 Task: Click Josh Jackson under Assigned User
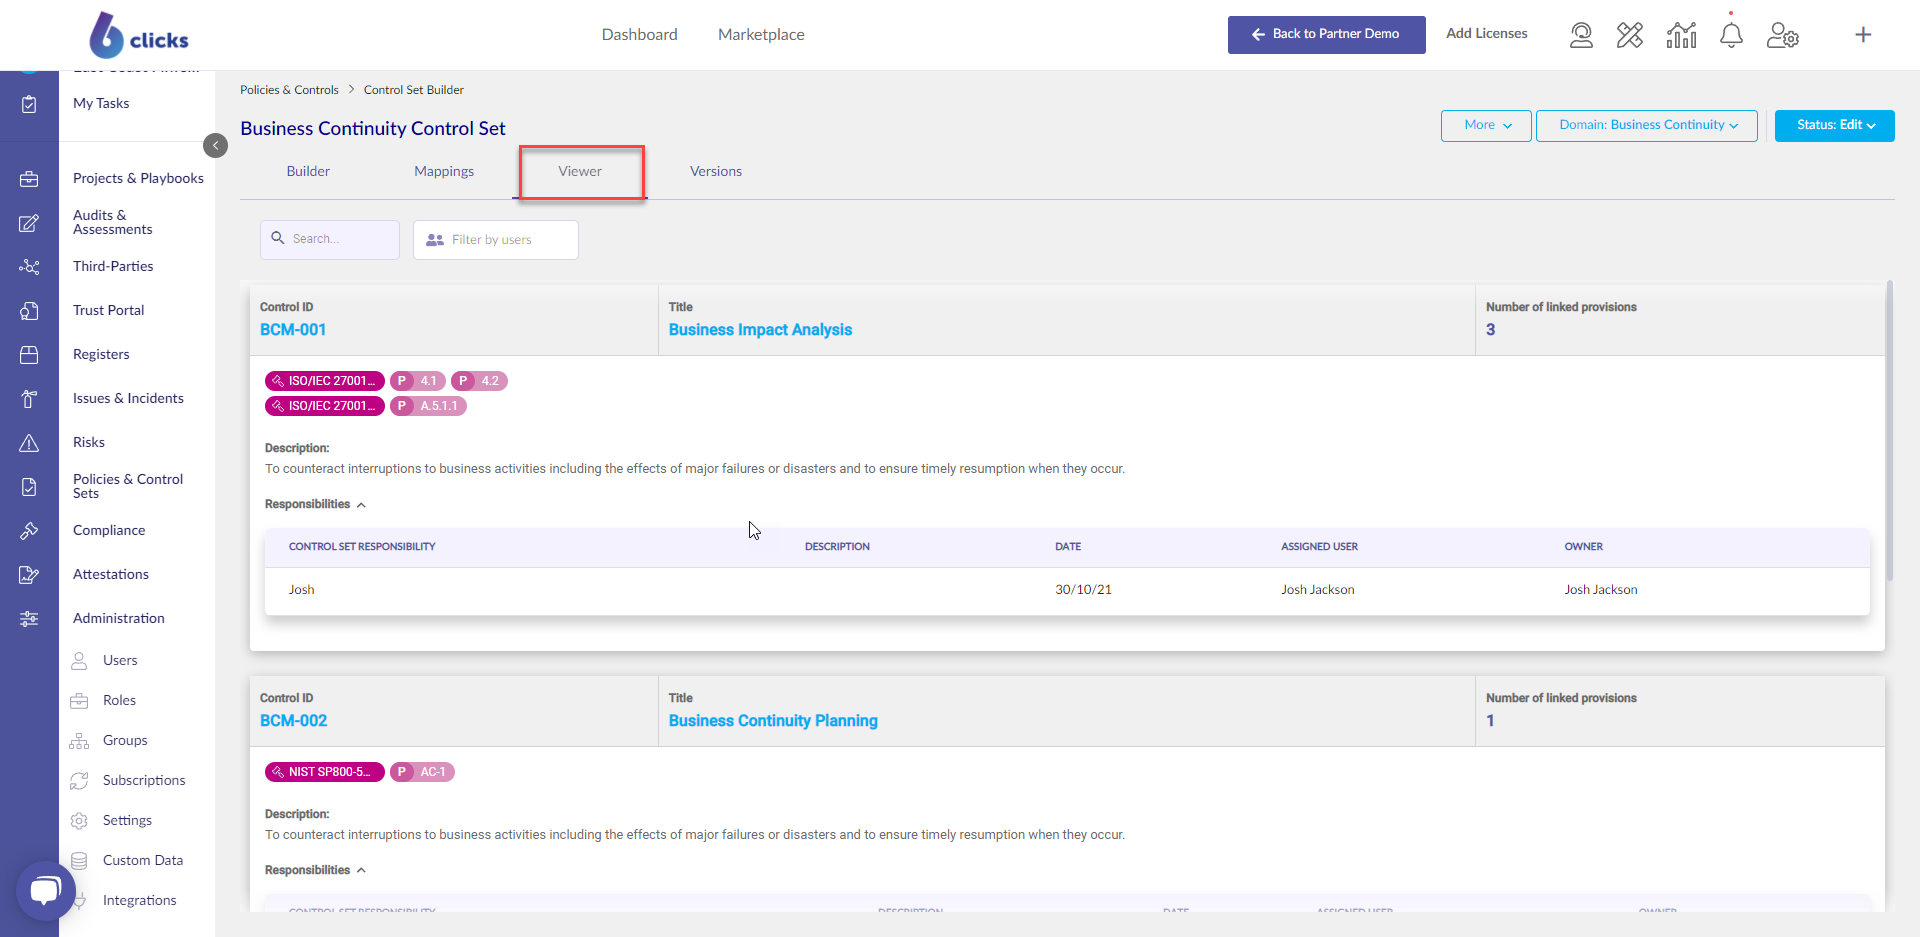click(1317, 590)
